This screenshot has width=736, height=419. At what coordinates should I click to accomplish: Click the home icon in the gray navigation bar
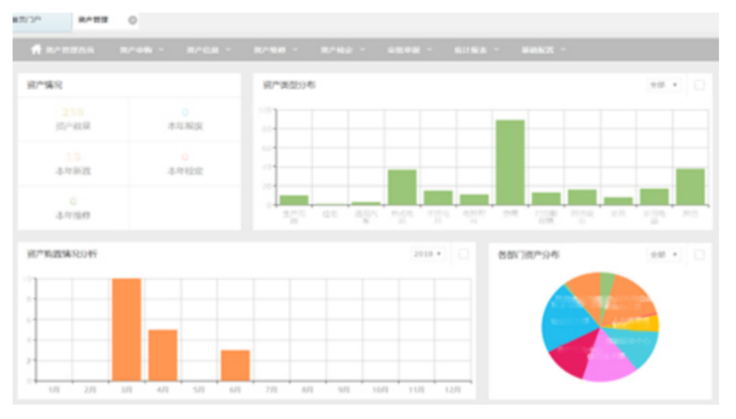point(36,49)
